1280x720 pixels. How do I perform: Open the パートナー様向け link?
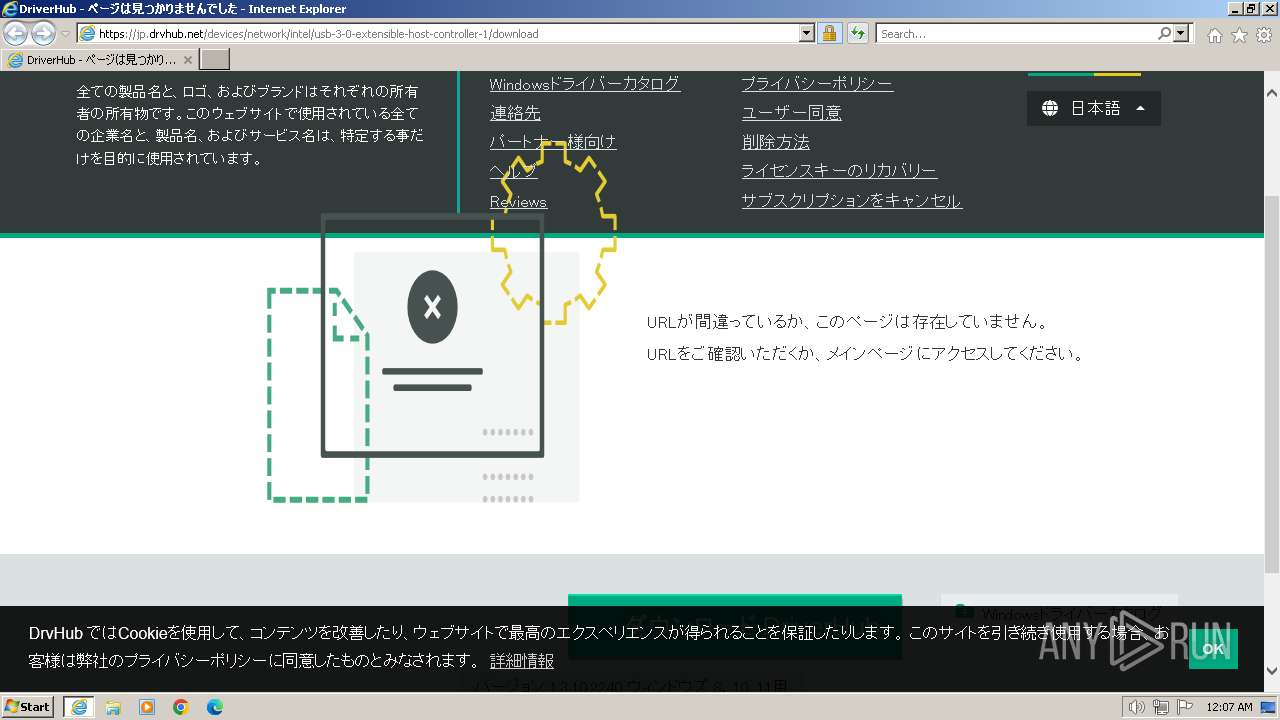[x=553, y=142]
